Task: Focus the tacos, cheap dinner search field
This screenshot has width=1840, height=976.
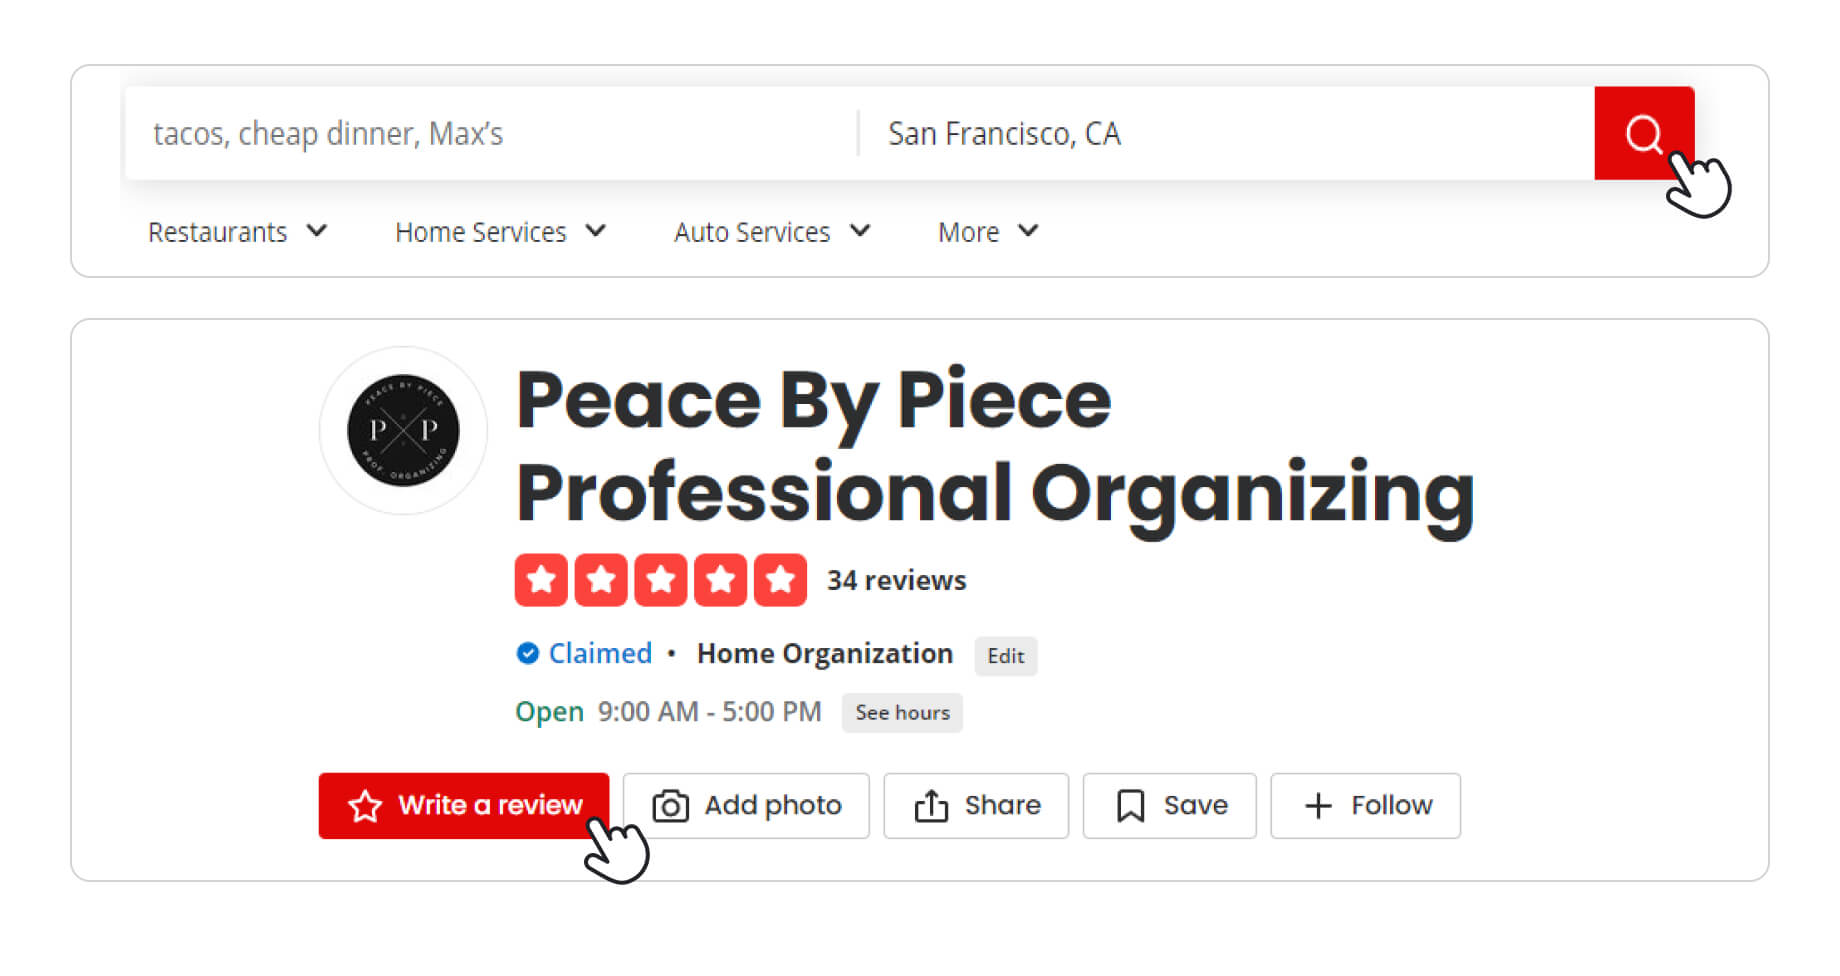Action: [490, 133]
